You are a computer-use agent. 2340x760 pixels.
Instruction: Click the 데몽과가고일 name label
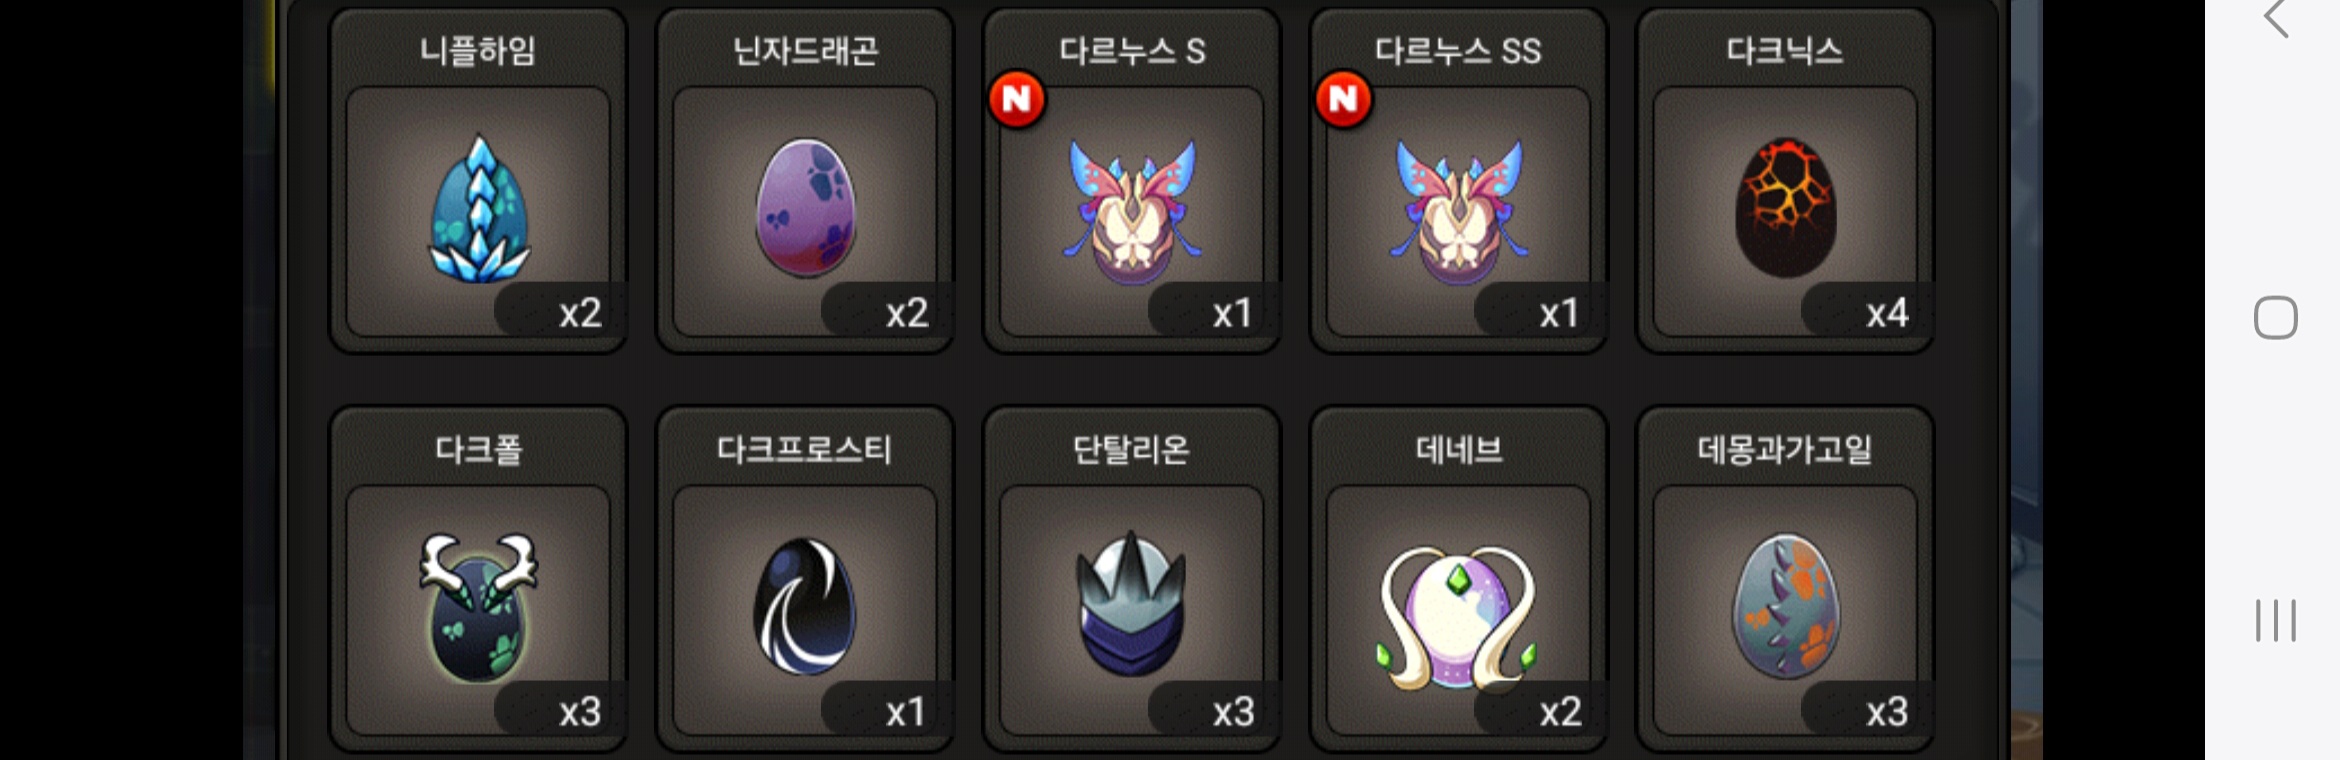coord(1785,450)
